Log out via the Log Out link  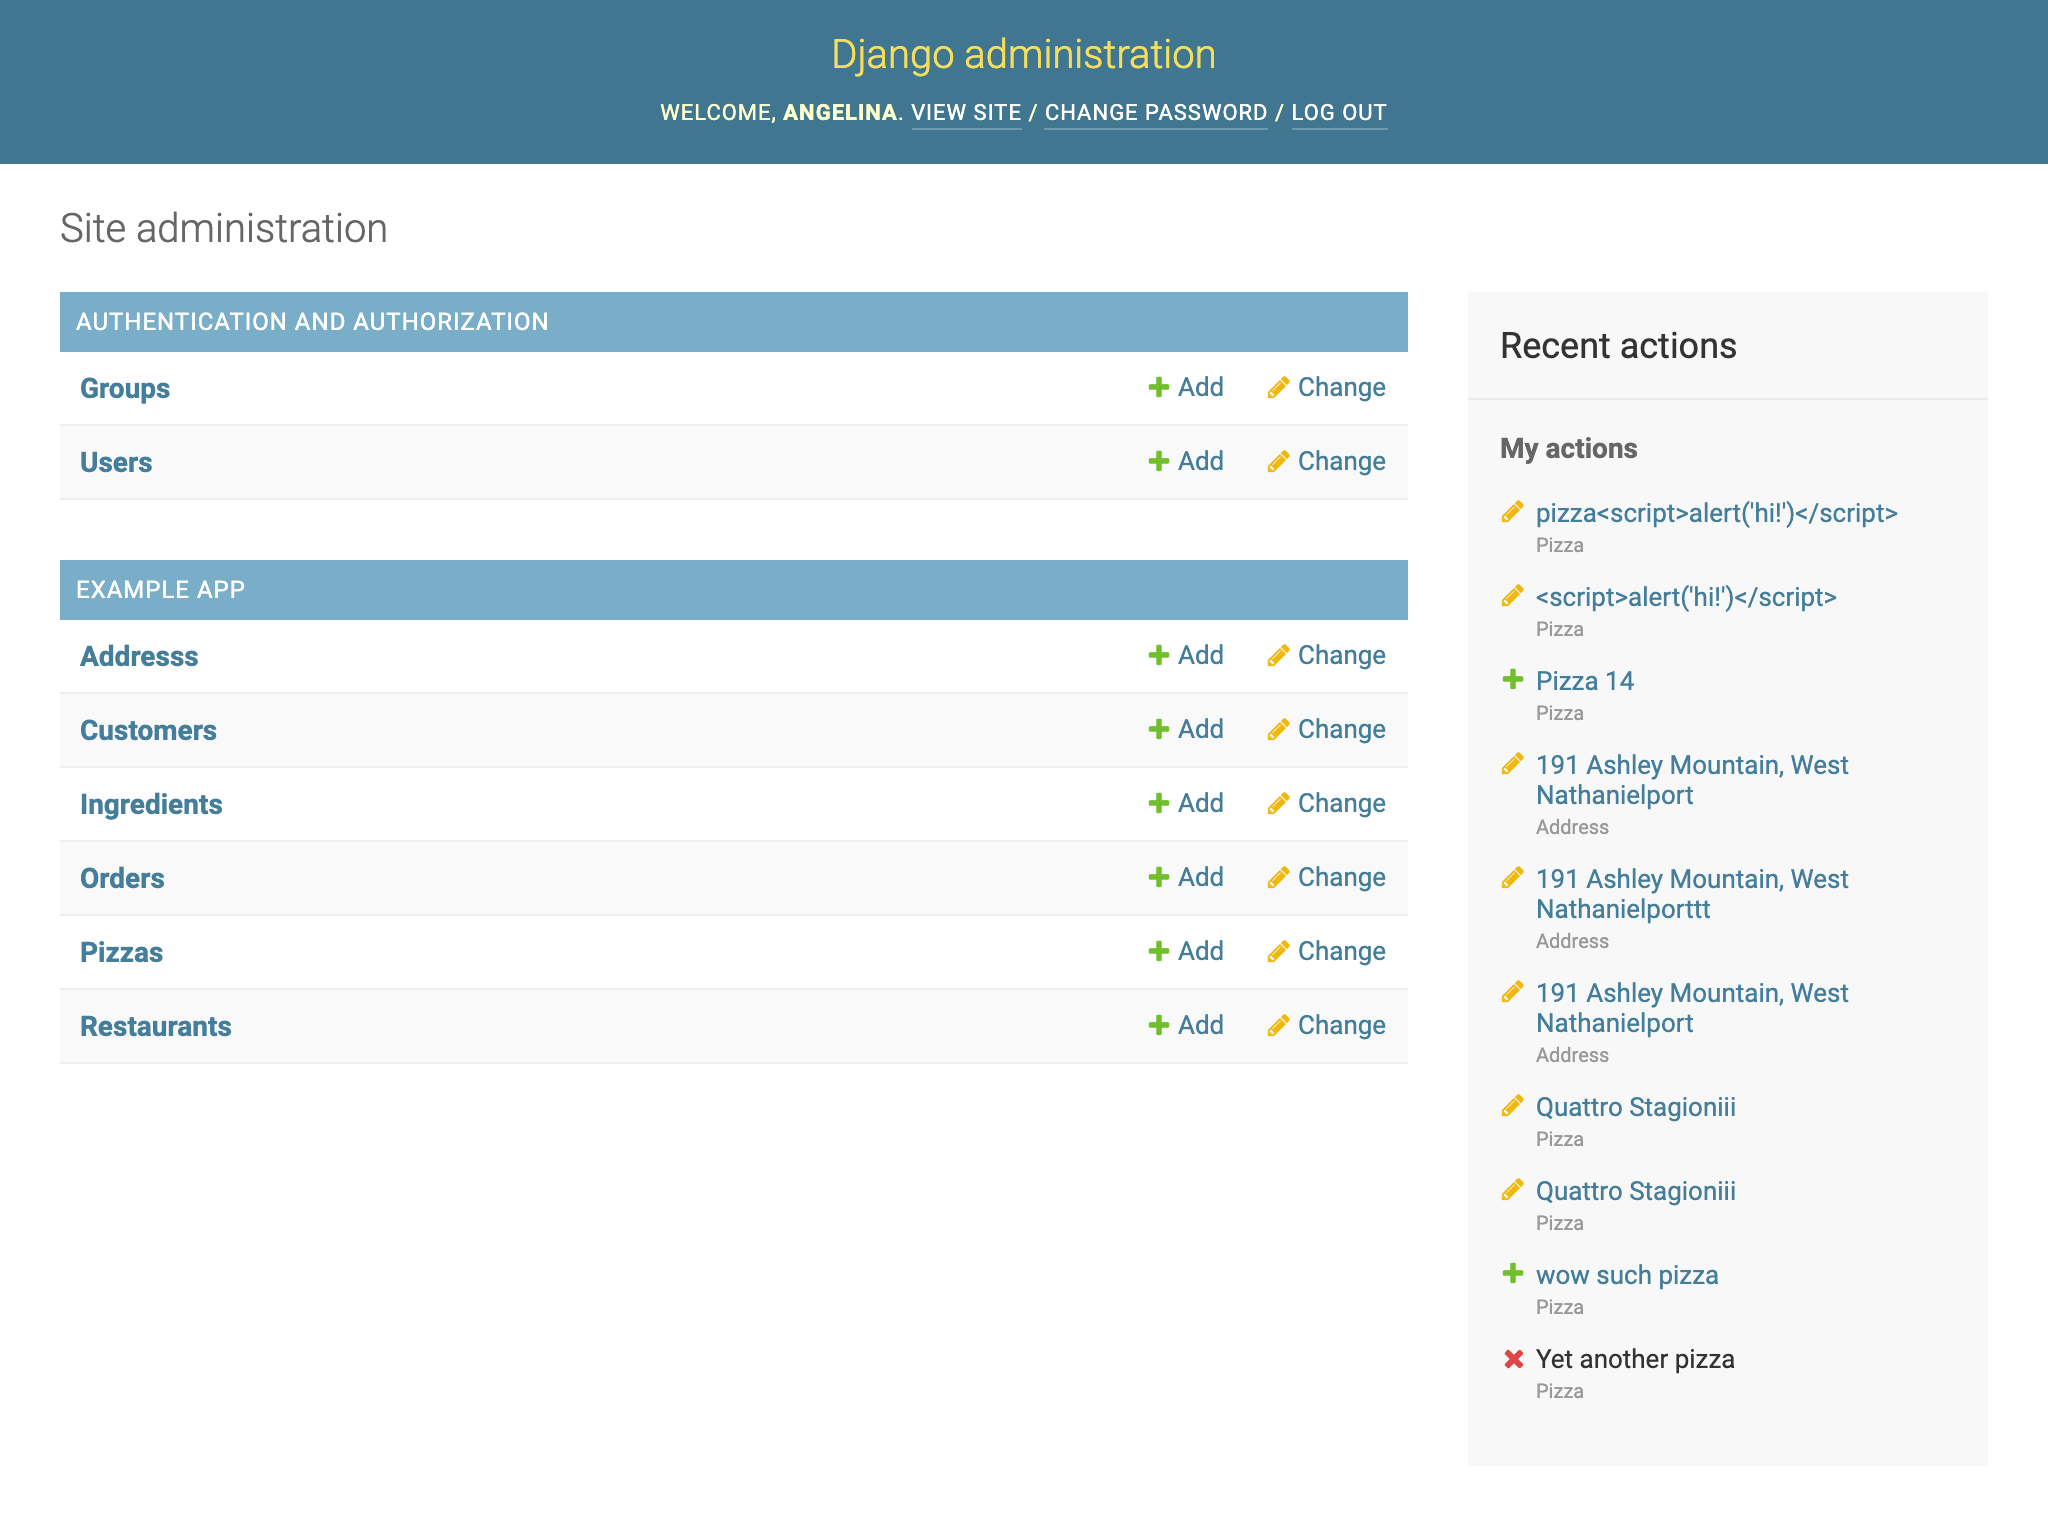click(x=1339, y=112)
